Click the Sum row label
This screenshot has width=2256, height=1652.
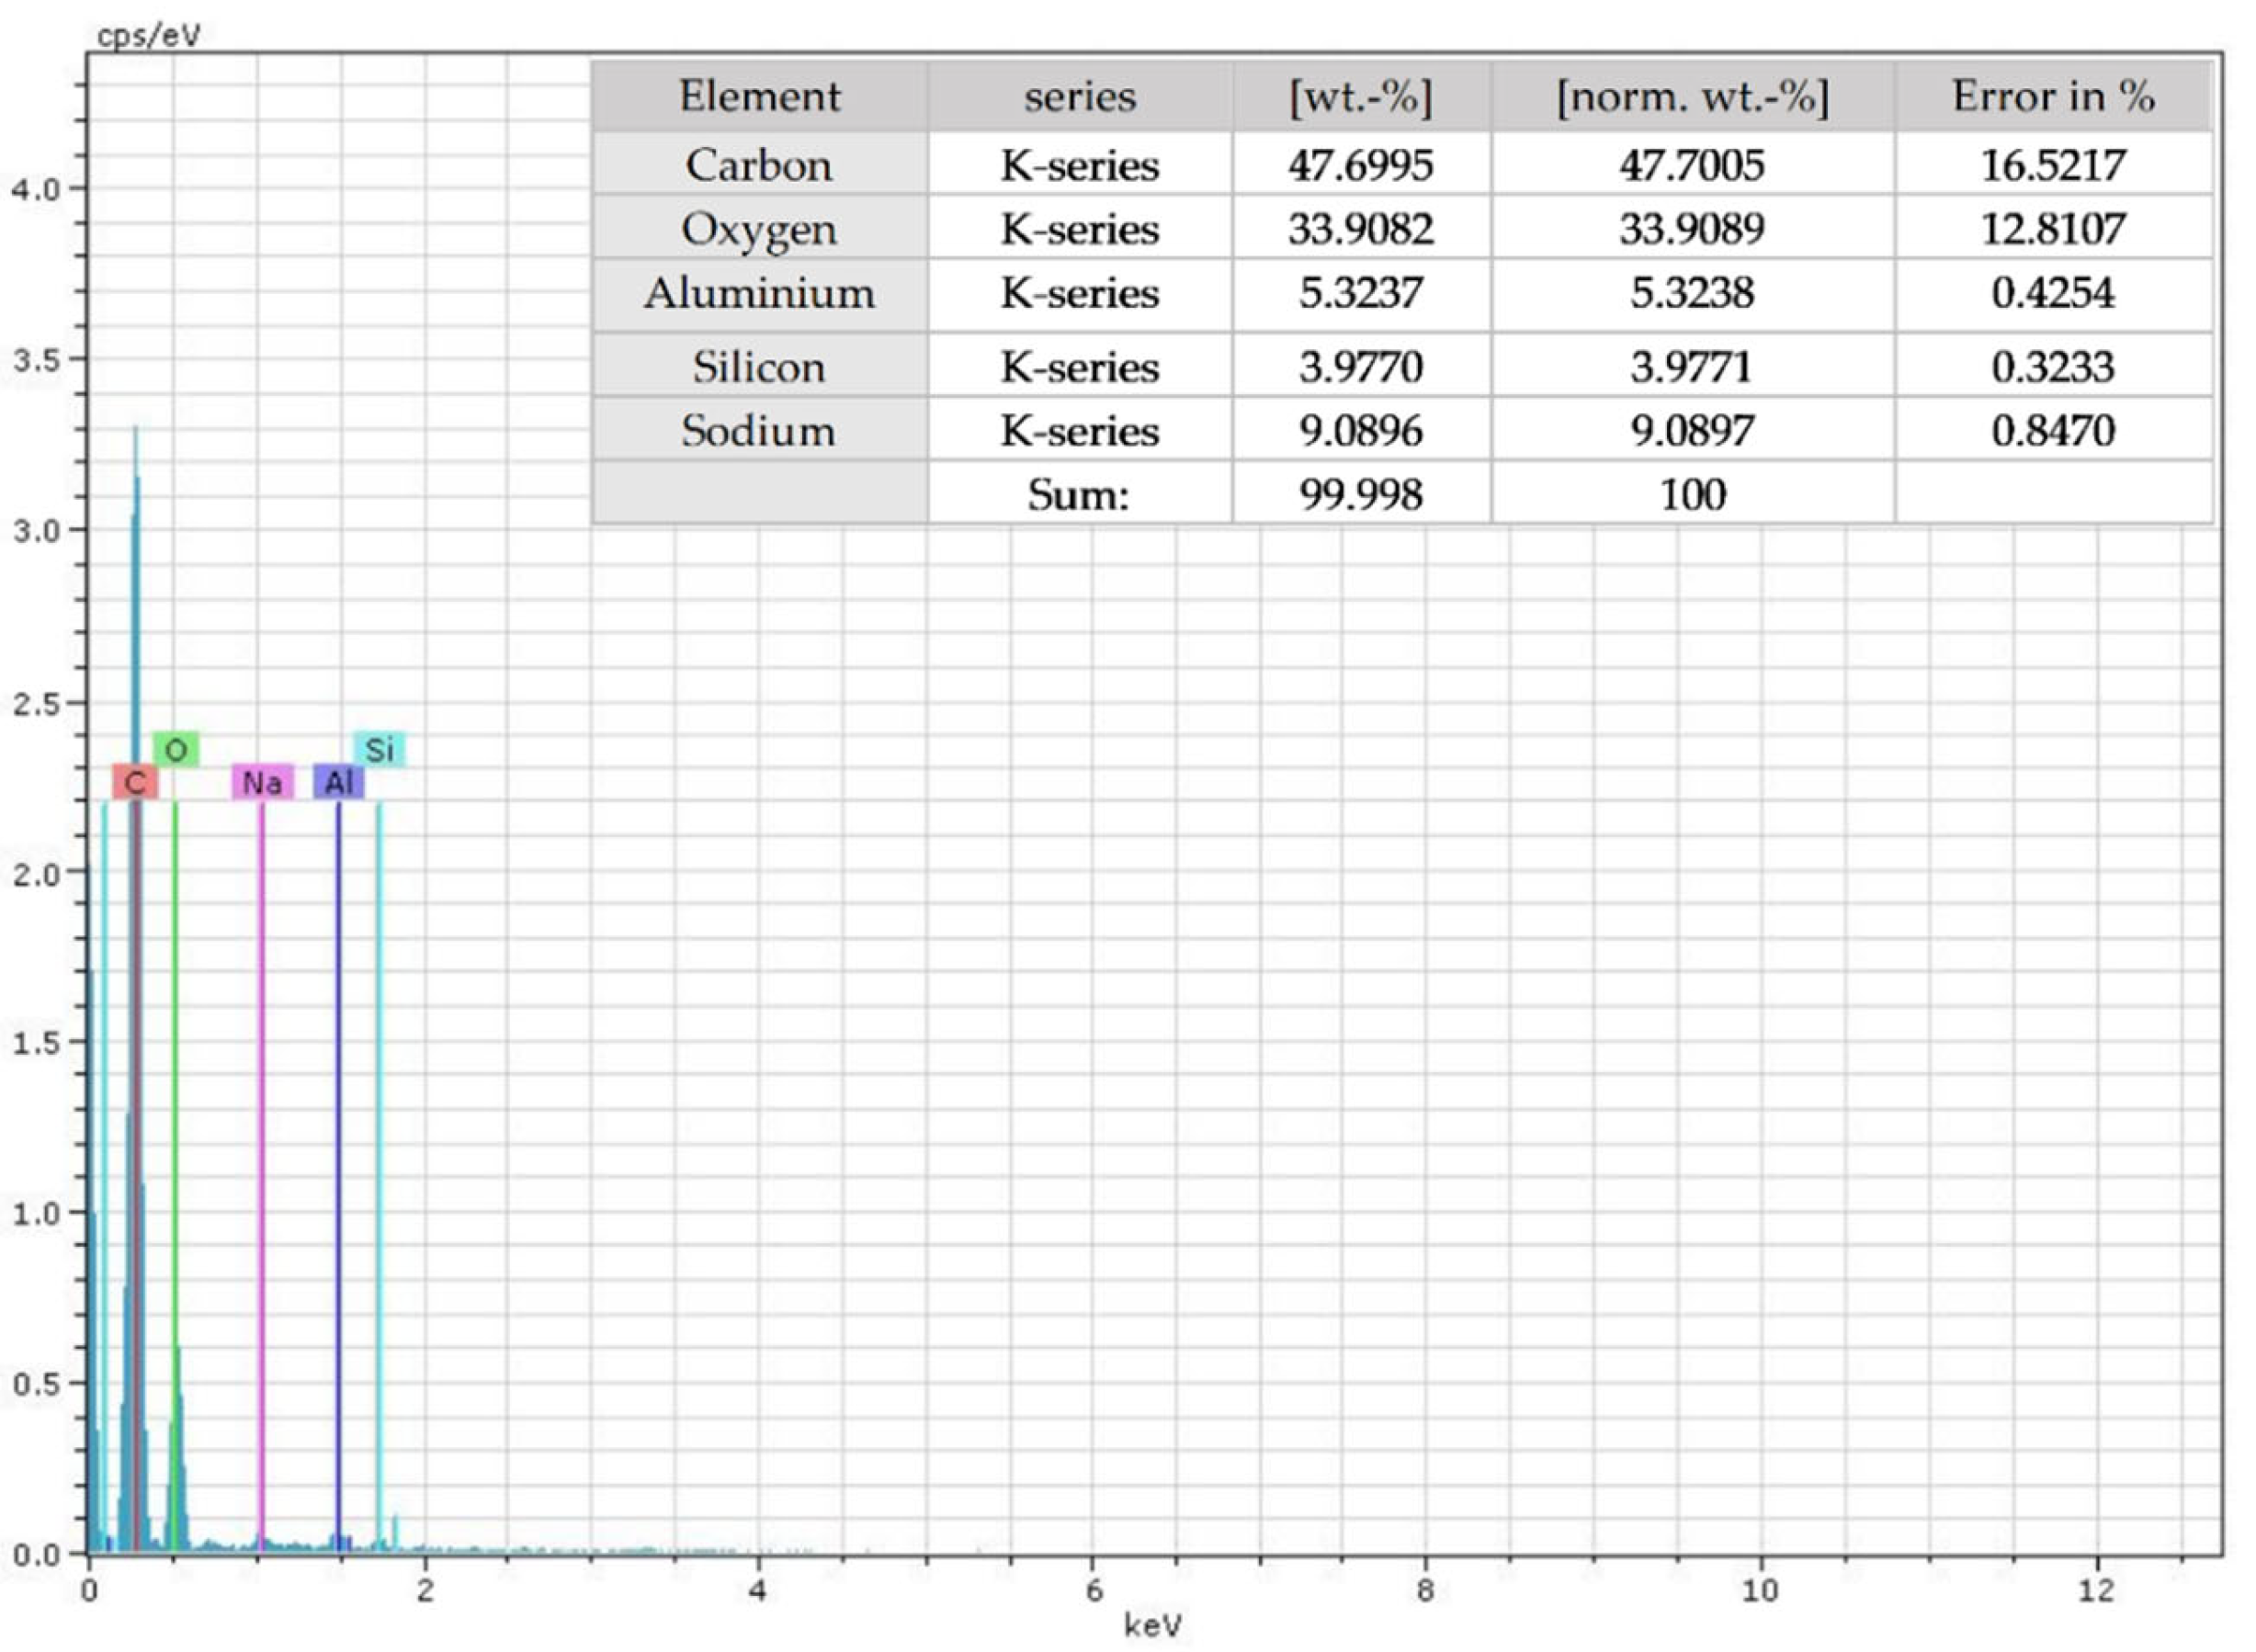pos(1077,496)
